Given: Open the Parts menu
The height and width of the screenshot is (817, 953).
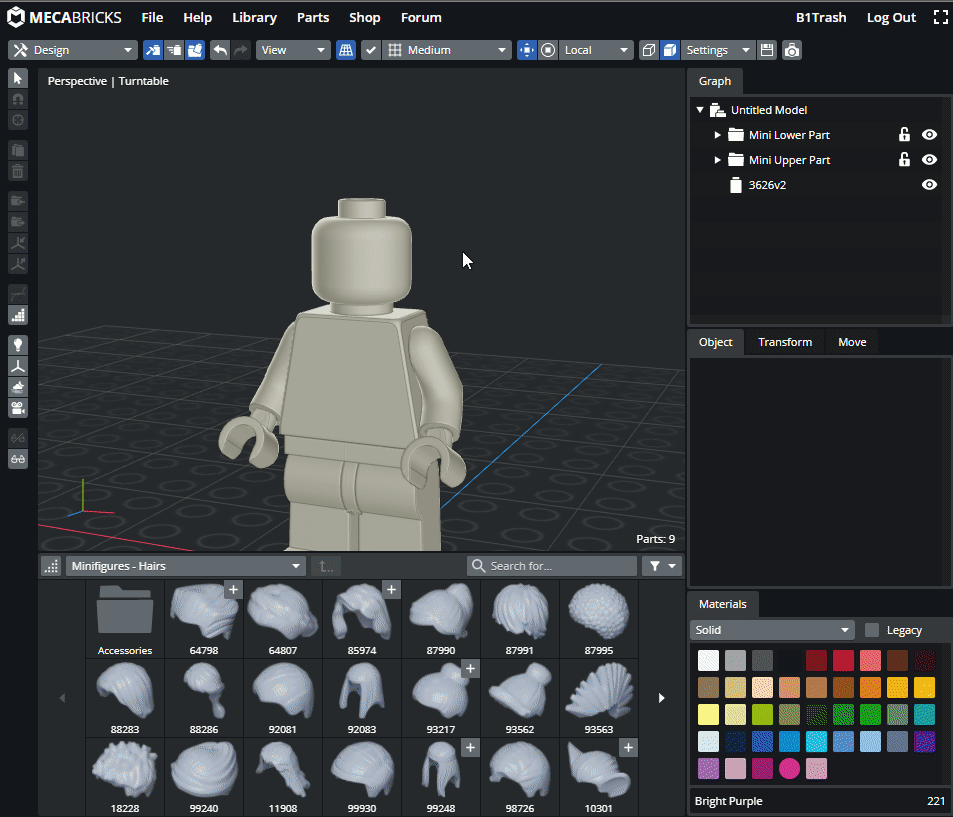Looking at the screenshot, I should 313,18.
